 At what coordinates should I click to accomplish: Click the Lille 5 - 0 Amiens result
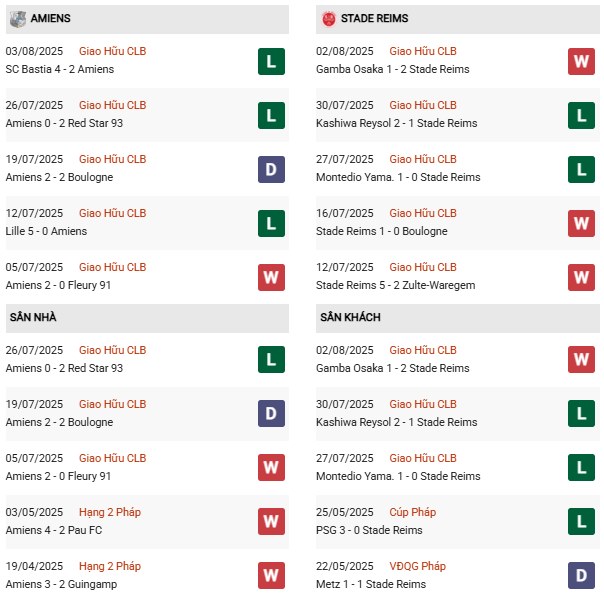pyautogui.click(x=46, y=231)
